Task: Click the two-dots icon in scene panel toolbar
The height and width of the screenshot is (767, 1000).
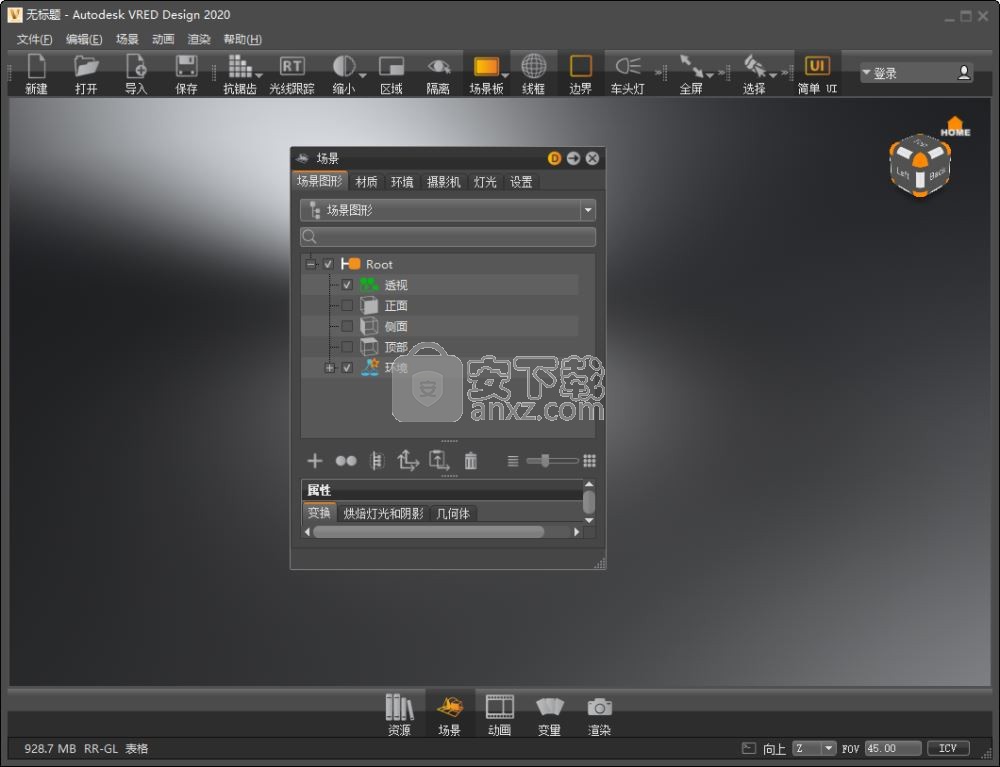Action: point(346,460)
